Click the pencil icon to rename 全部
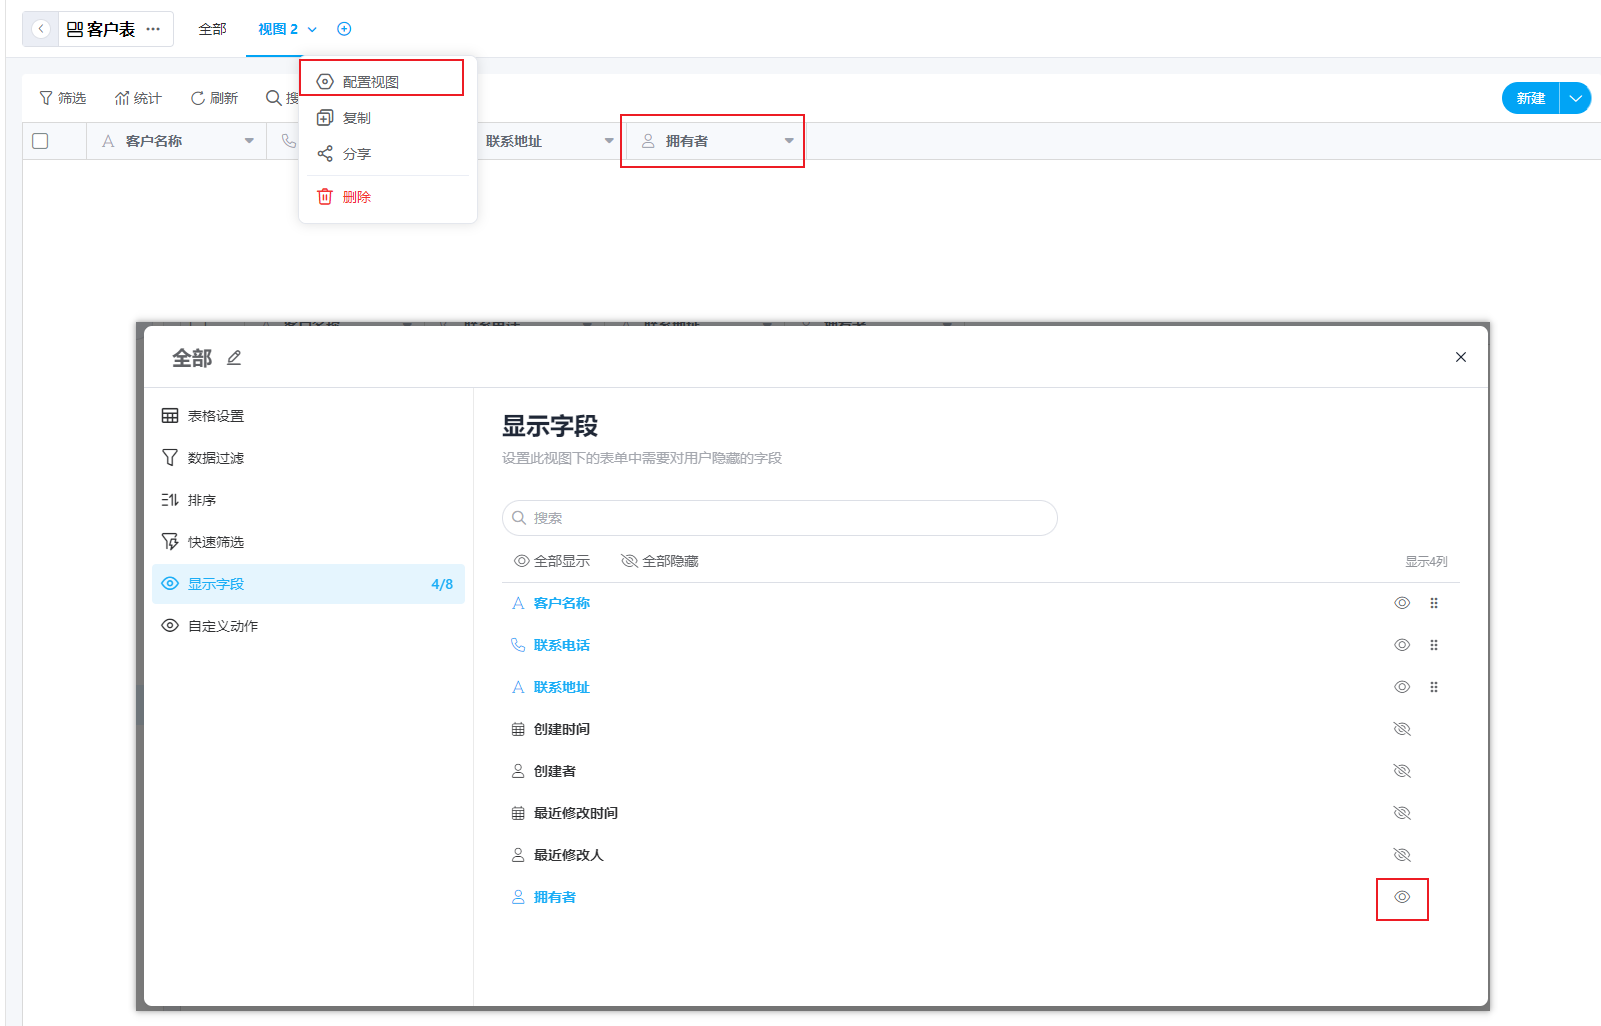This screenshot has height=1026, width=1601. pos(234,358)
